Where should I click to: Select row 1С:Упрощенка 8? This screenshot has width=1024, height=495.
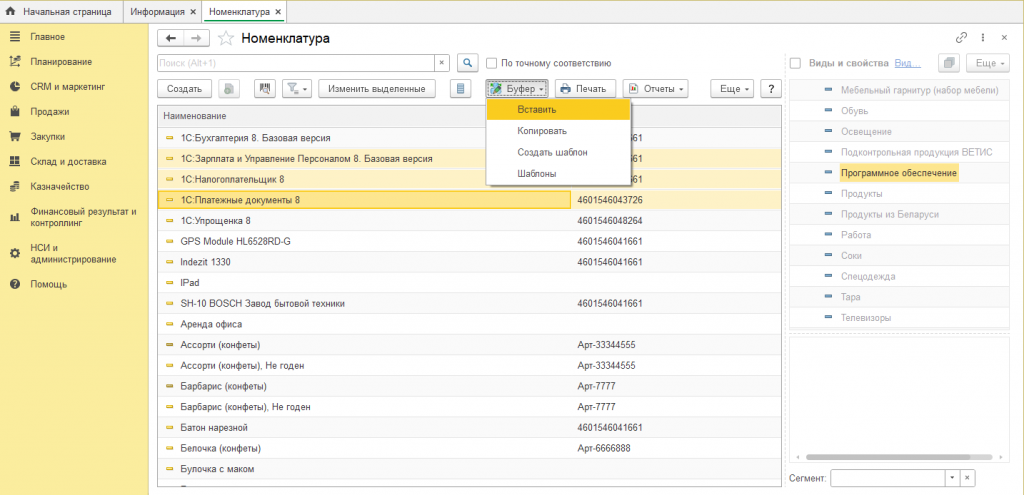click(x=469, y=221)
